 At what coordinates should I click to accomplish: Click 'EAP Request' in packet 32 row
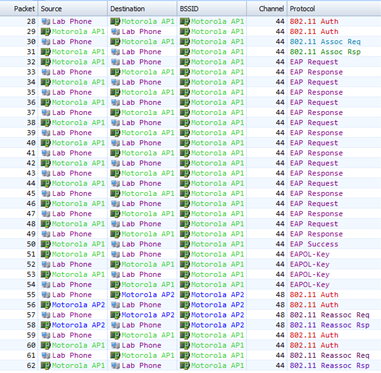point(314,62)
